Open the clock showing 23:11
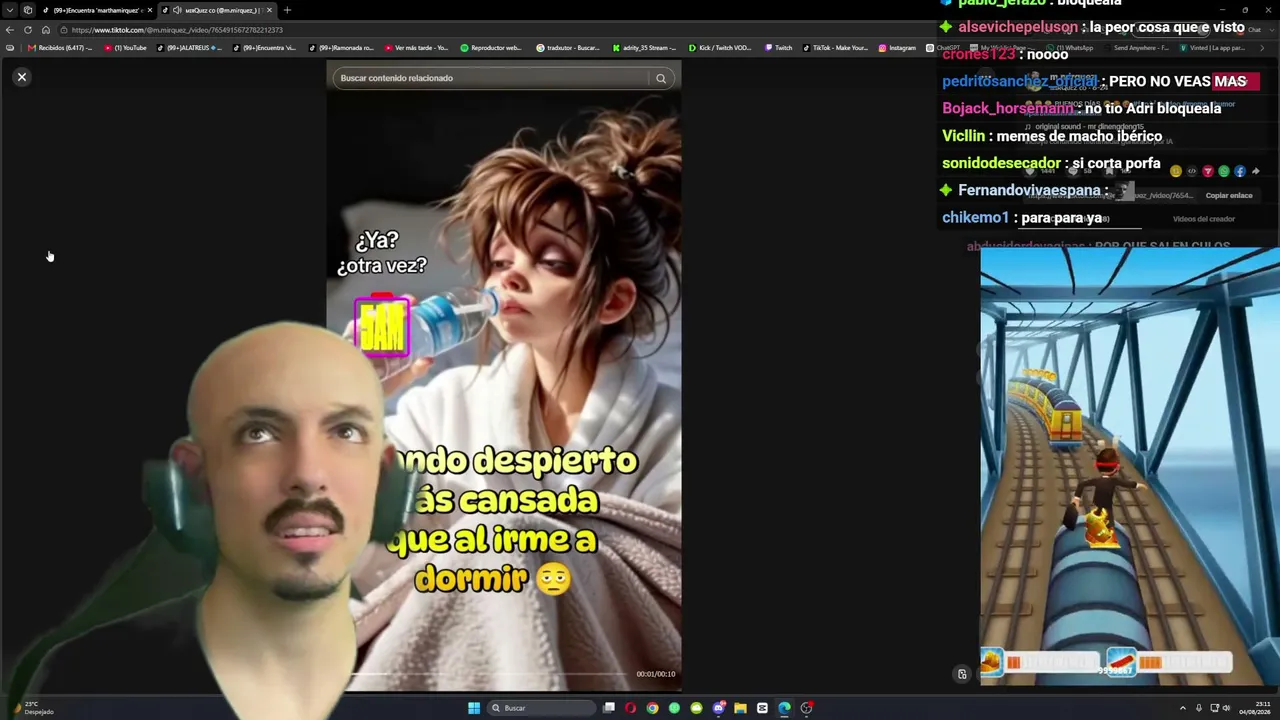The height and width of the screenshot is (720, 1280). pos(1255,708)
